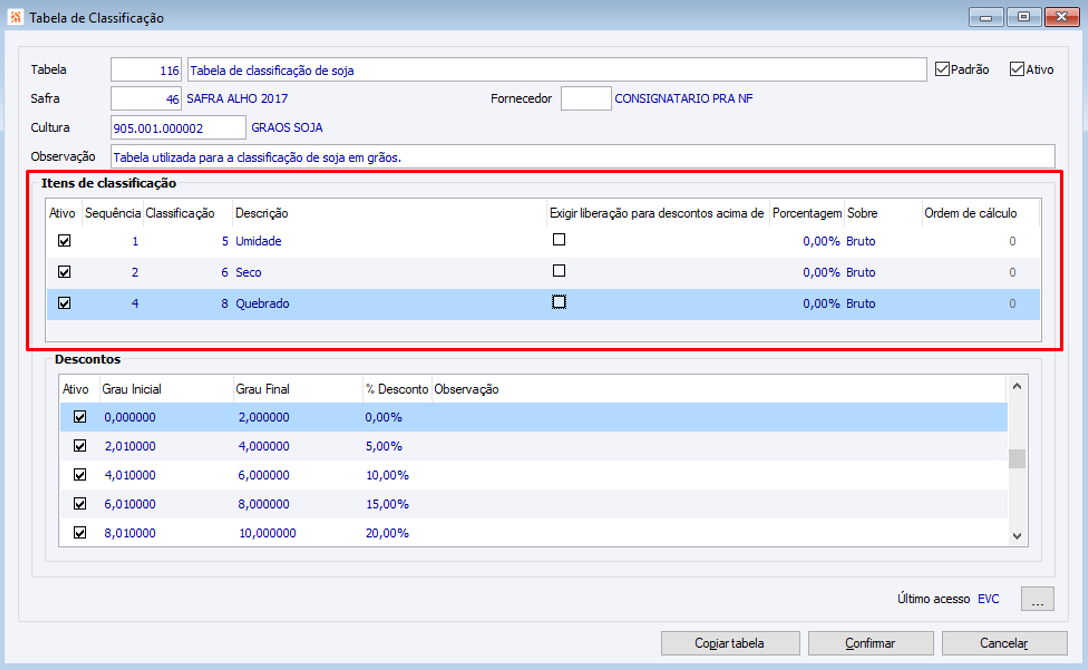
Task: Toggle the Padrão checkbox
Action: coord(942,69)
